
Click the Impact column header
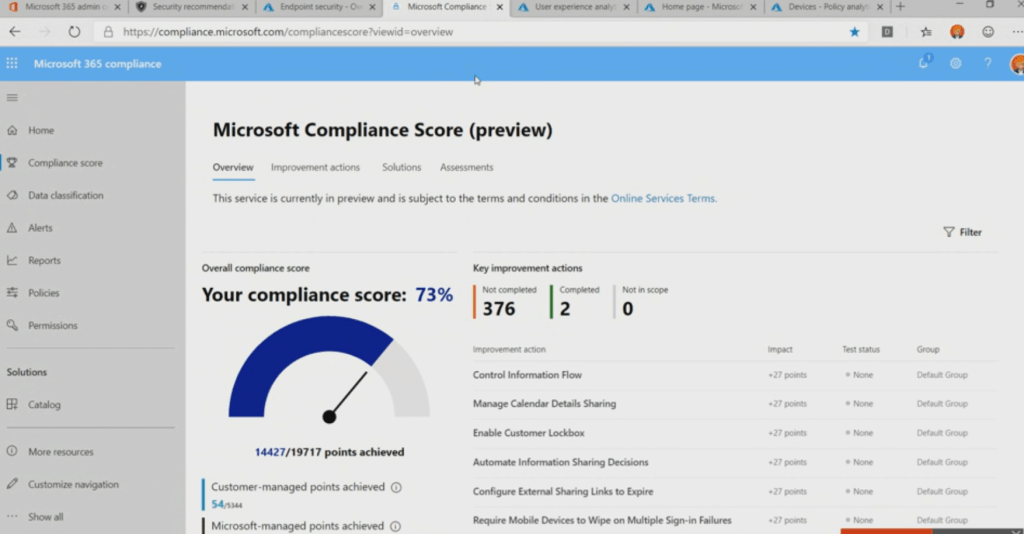(780, 349)
